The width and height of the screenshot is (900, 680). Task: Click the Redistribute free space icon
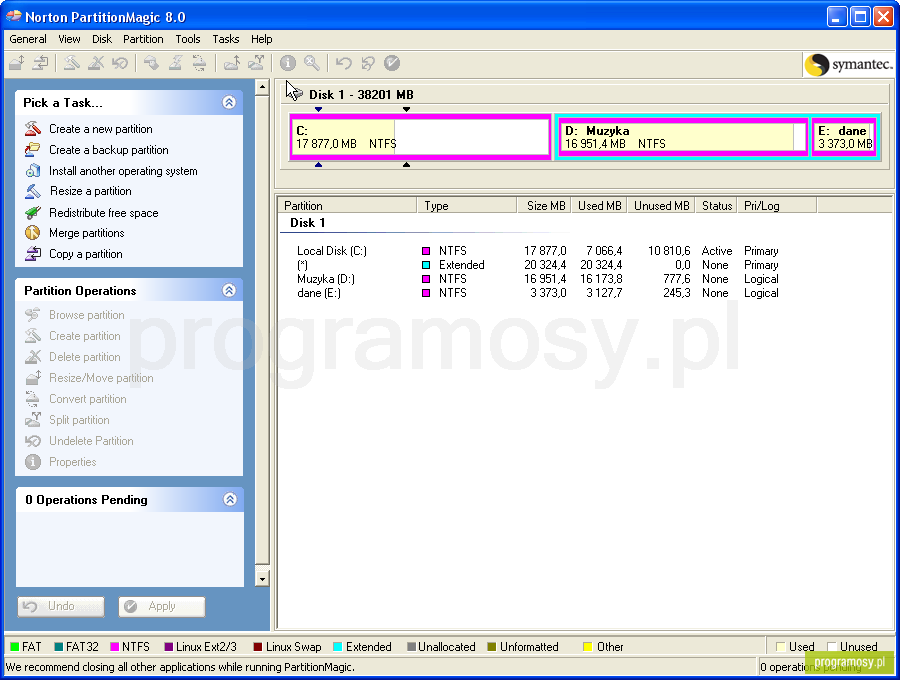tap(33, 212)
